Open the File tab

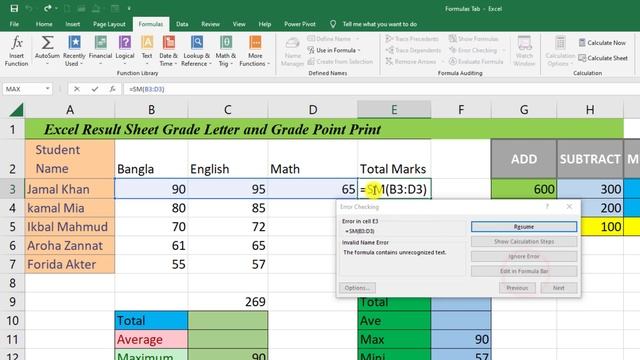pos(14,24)
